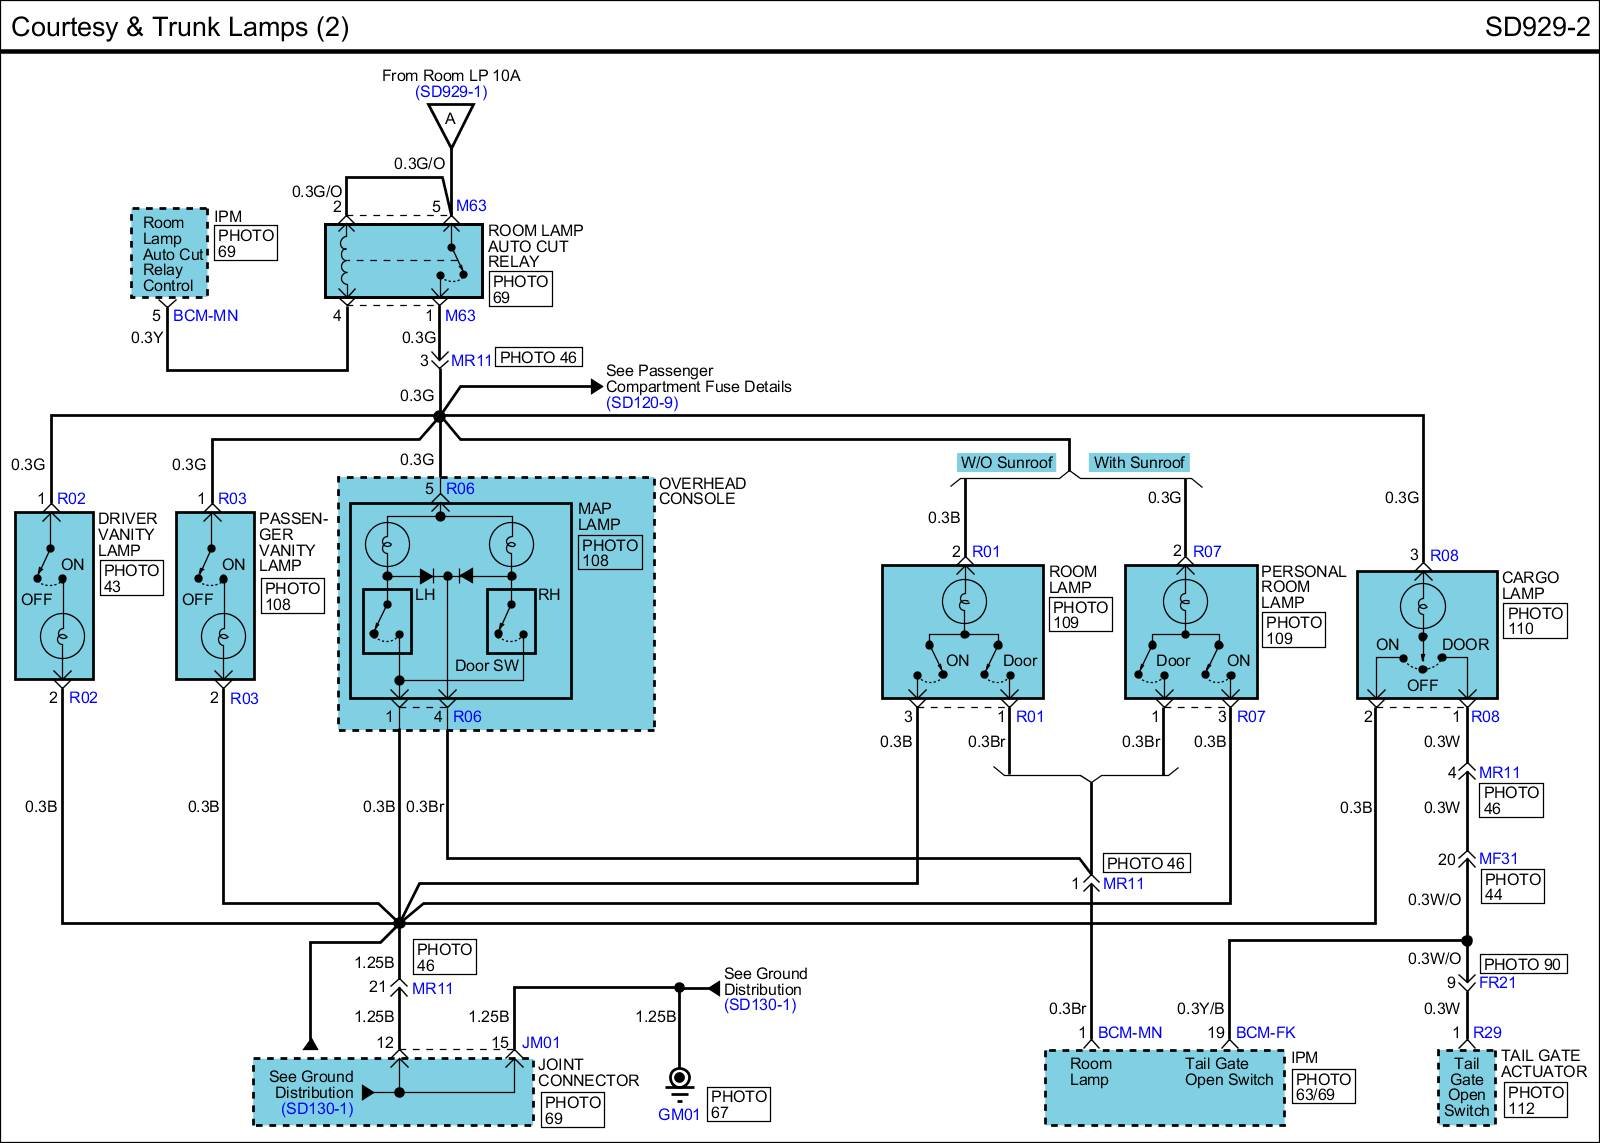Click the relay contact switch in auto cut relay
1600x1143 pixels.
click(451, 261)
